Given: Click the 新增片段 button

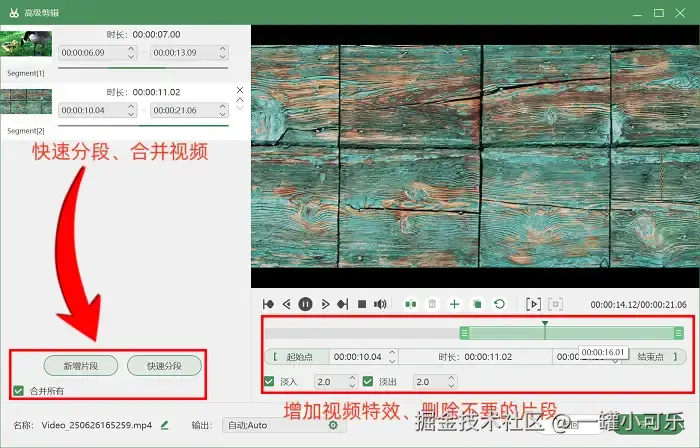Looking at the screenshot, I should pyautogui.click(x=81, y=366).
